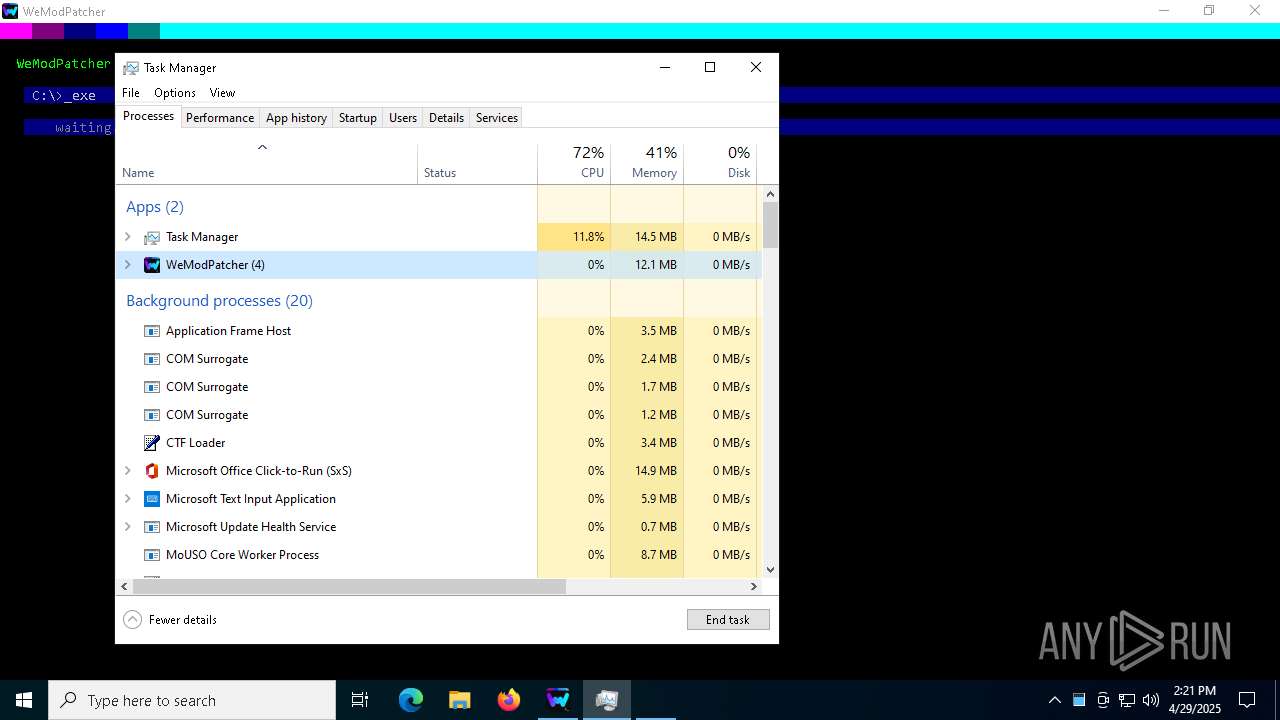This screenshot has width=1280, height=720.
Task: Open the File menu
Action: pyautogui.click(x=131, y=93)
